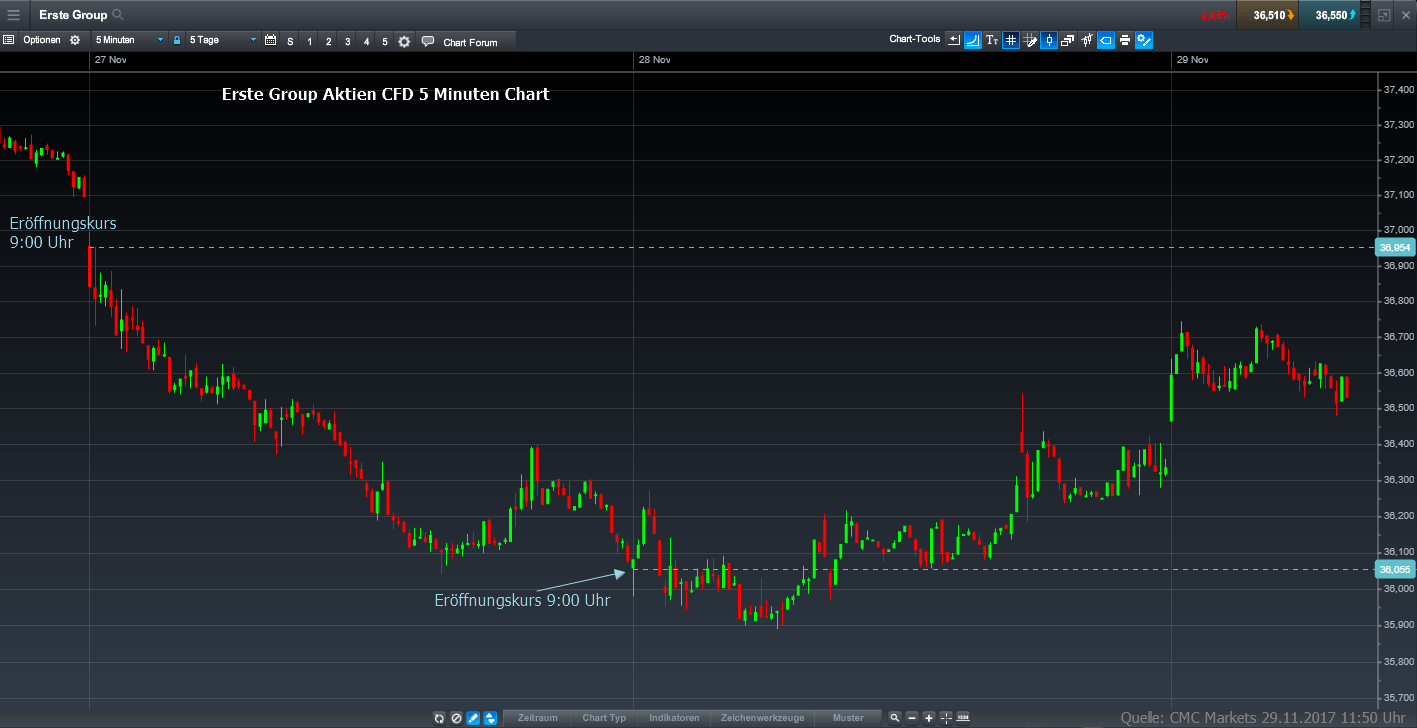Click the sell price 36,510 button
Screen dimensions: 1417x728
[1267, 15]
